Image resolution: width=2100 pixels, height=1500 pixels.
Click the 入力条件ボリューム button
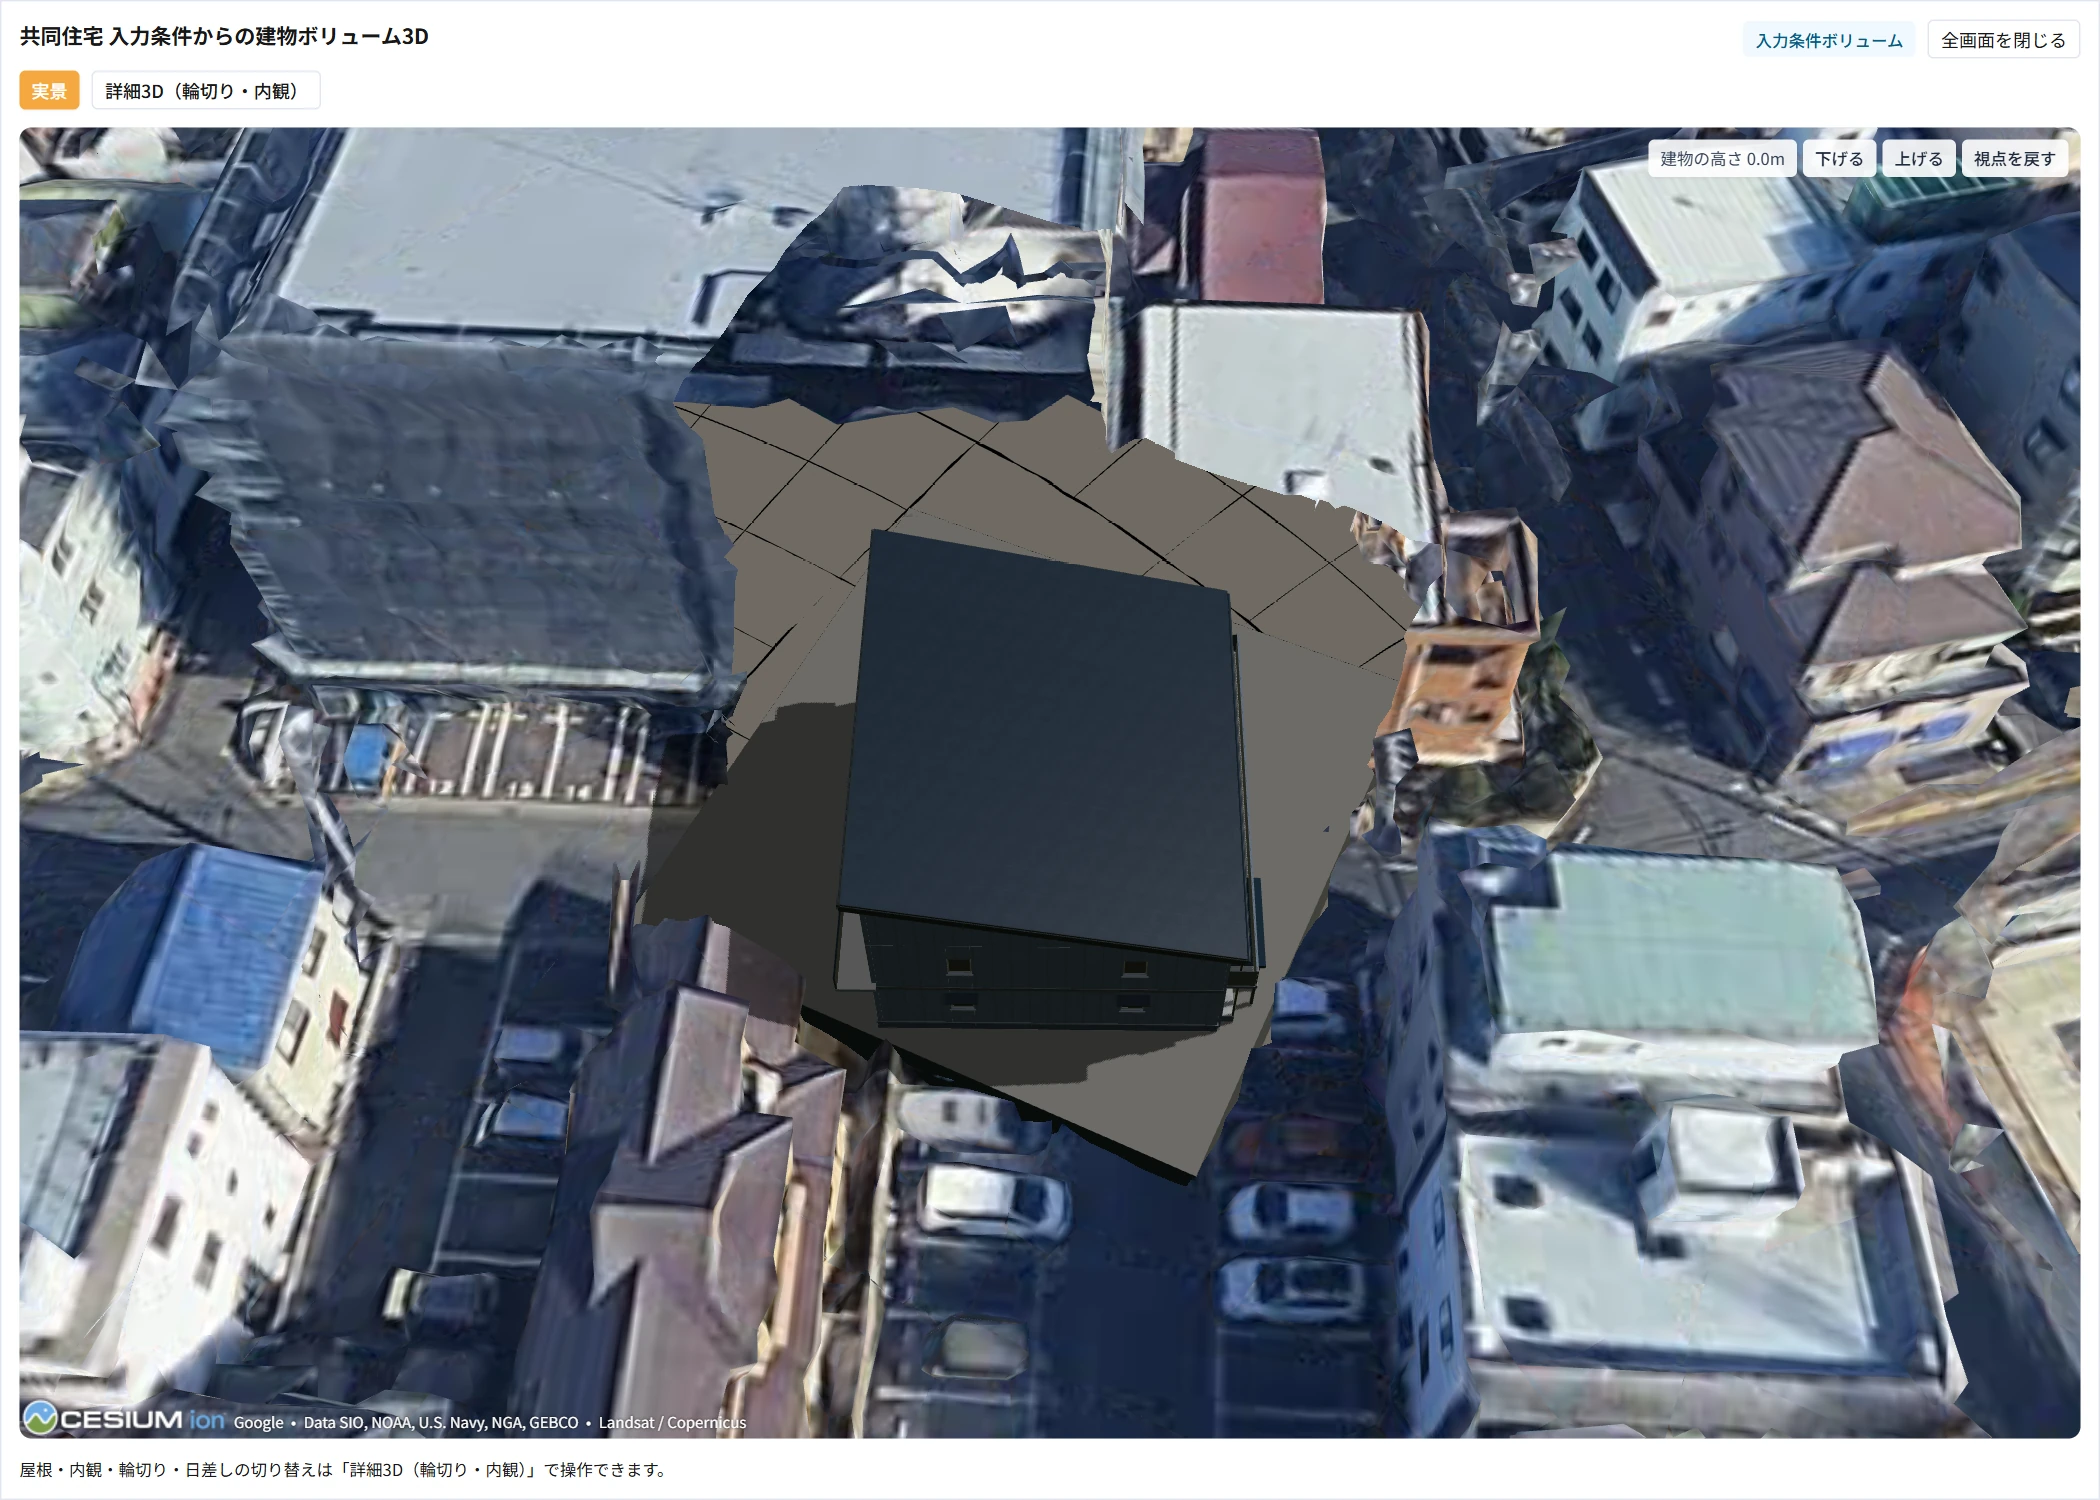click(1829, 40)
